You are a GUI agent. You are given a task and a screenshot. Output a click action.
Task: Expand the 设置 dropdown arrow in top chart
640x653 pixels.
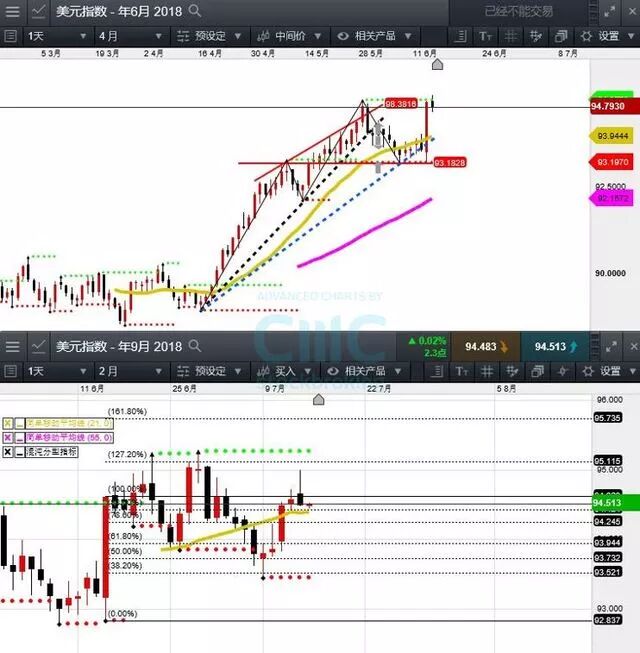(630, 36)
